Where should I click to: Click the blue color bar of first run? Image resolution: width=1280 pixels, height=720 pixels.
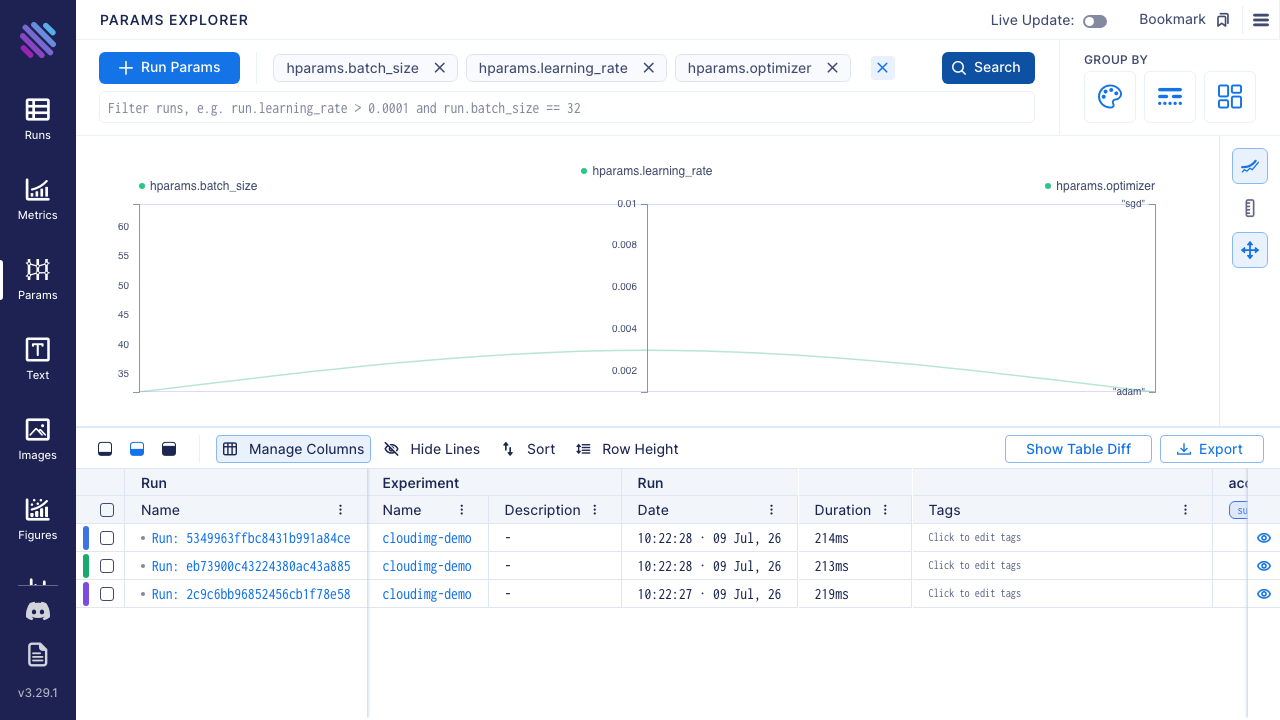pyautogui.click(x=86, y=538)
